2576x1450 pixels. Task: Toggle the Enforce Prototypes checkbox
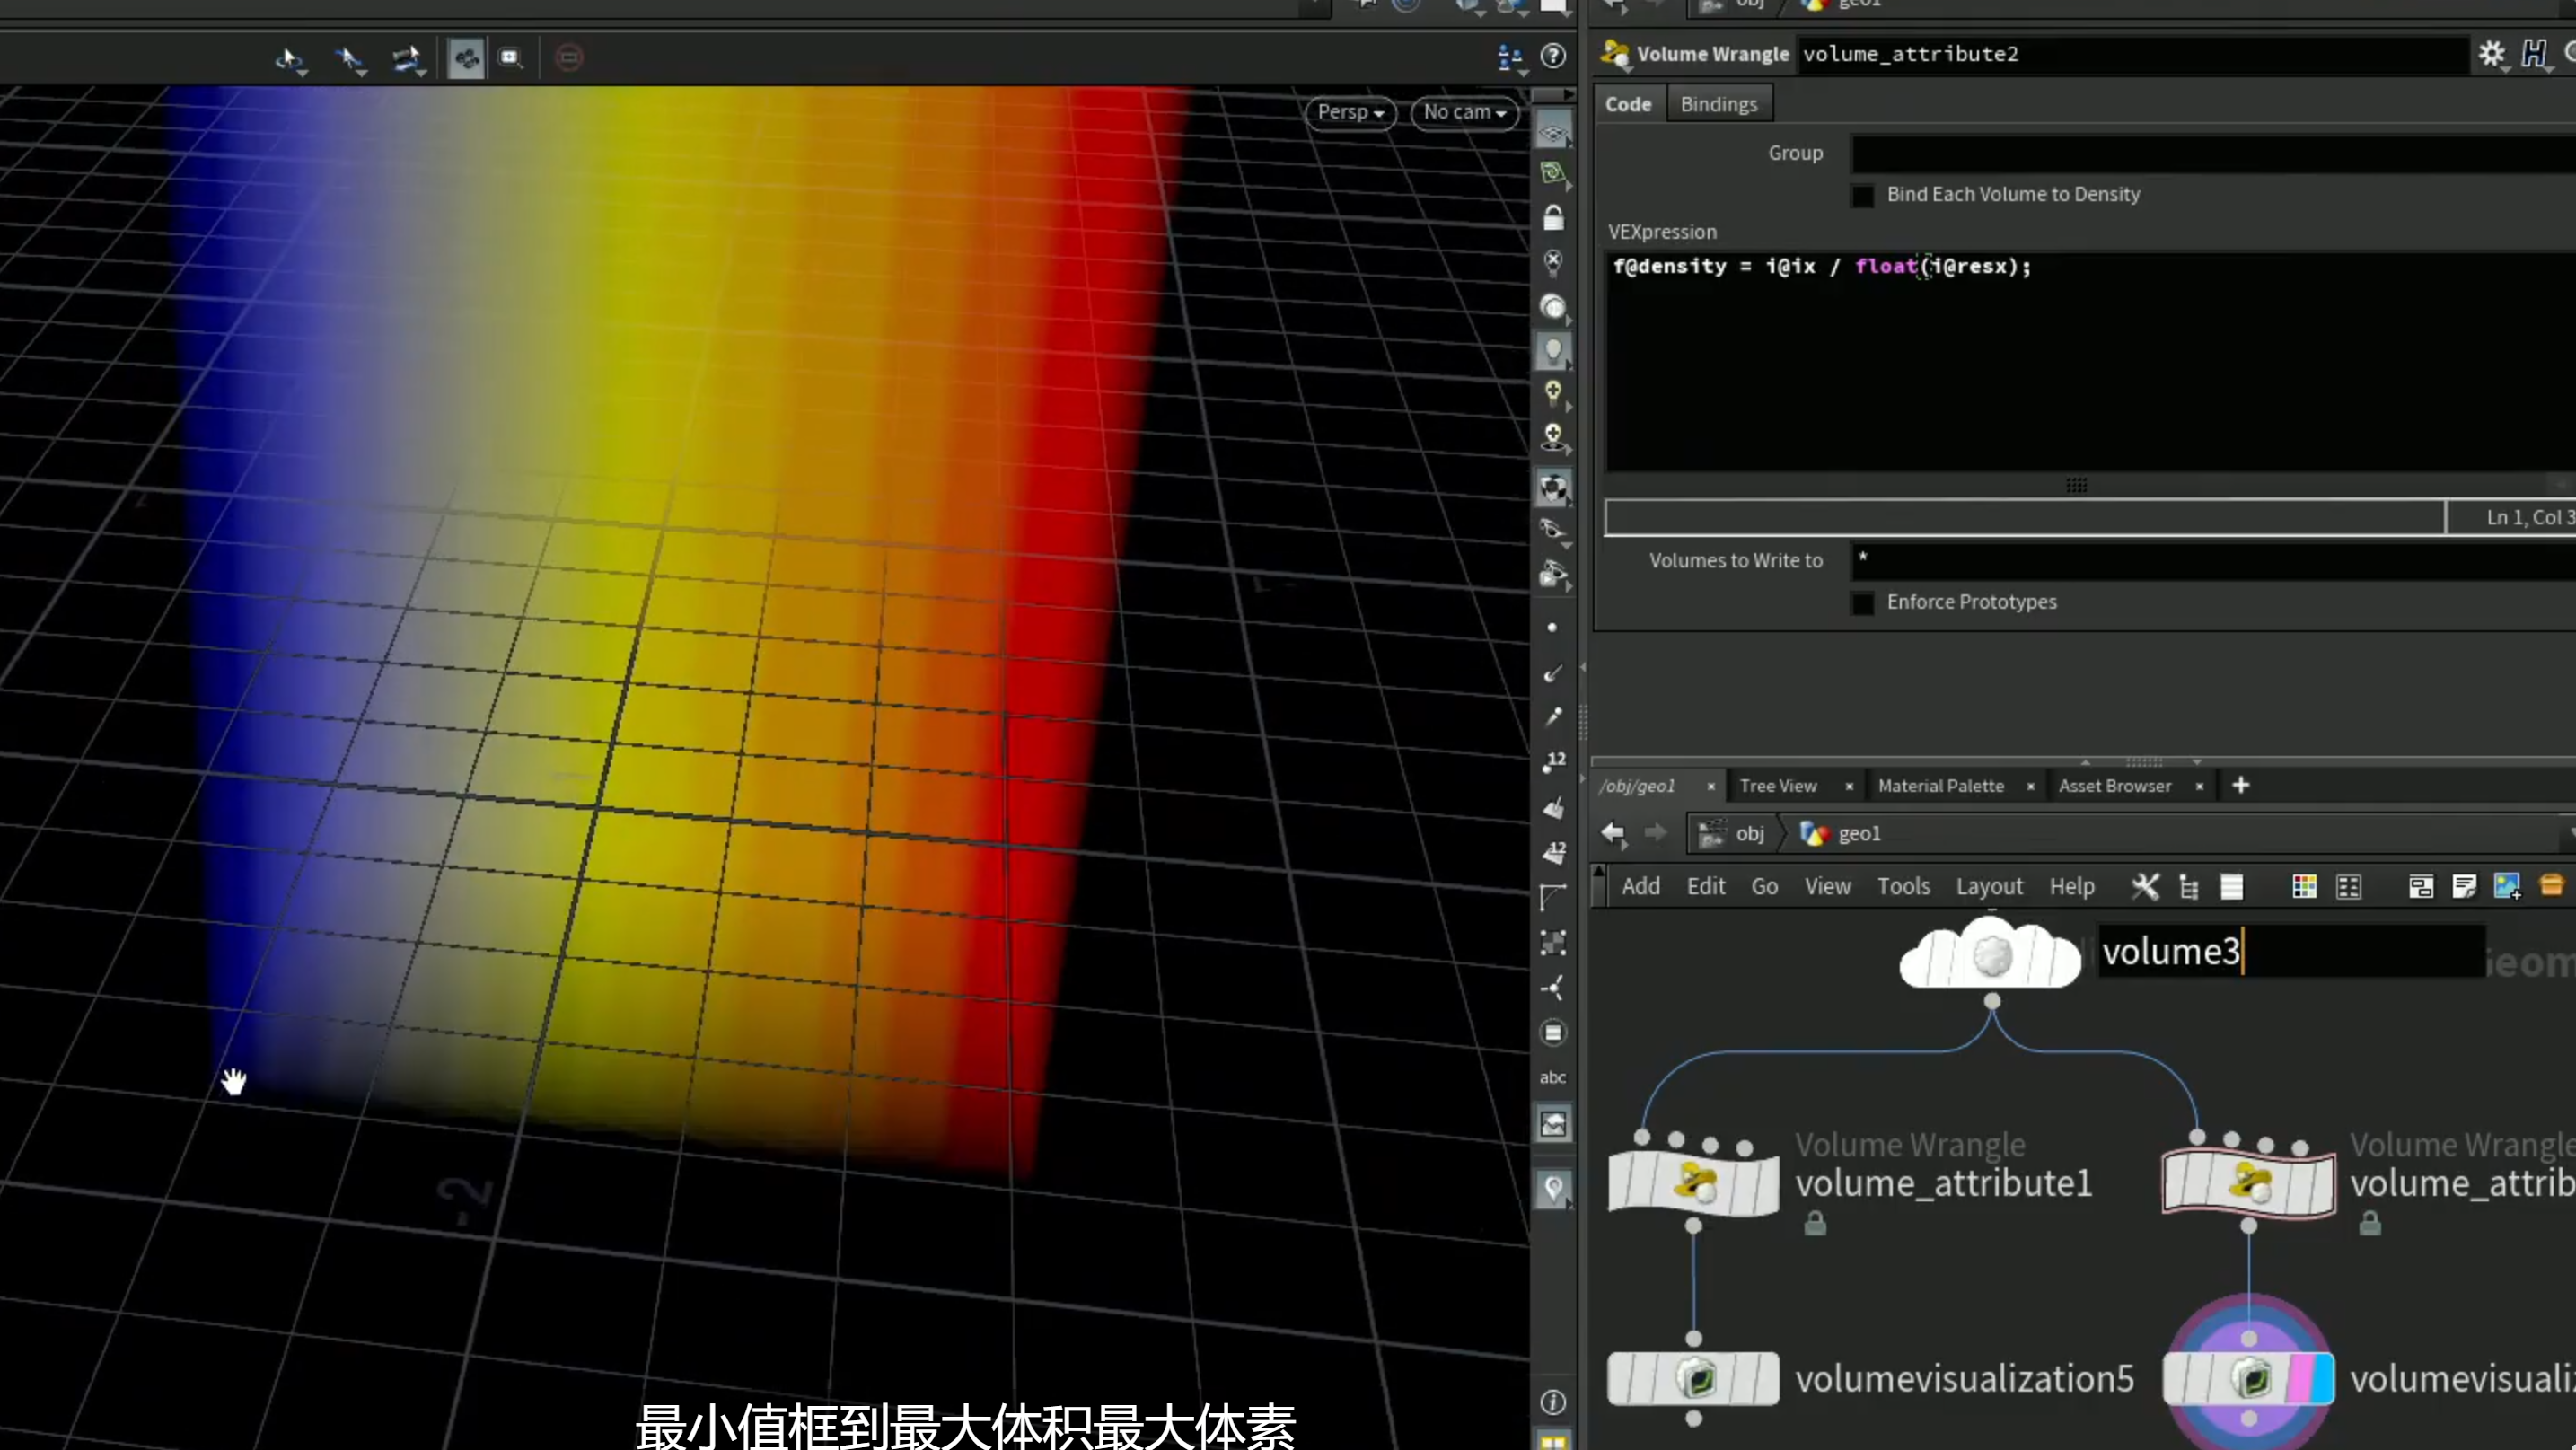pos(1862,603)
